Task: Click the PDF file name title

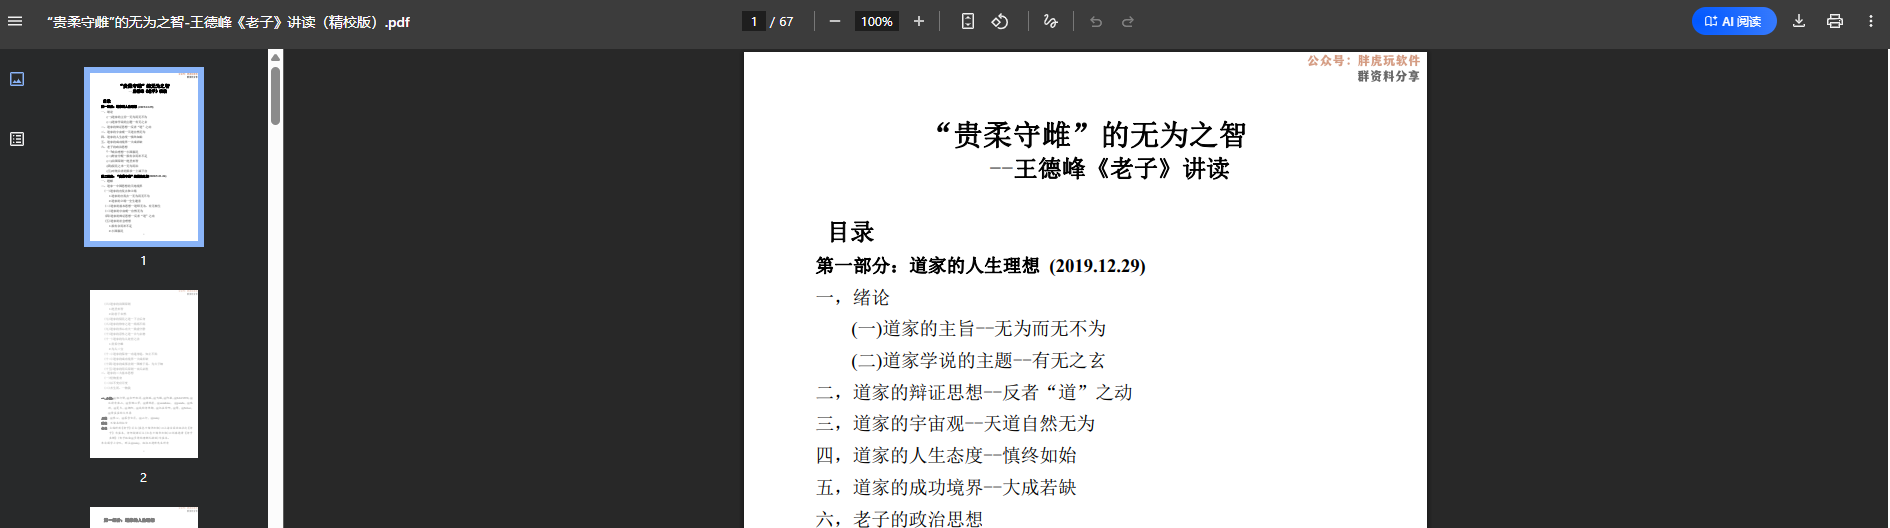Action: (228, 21)
